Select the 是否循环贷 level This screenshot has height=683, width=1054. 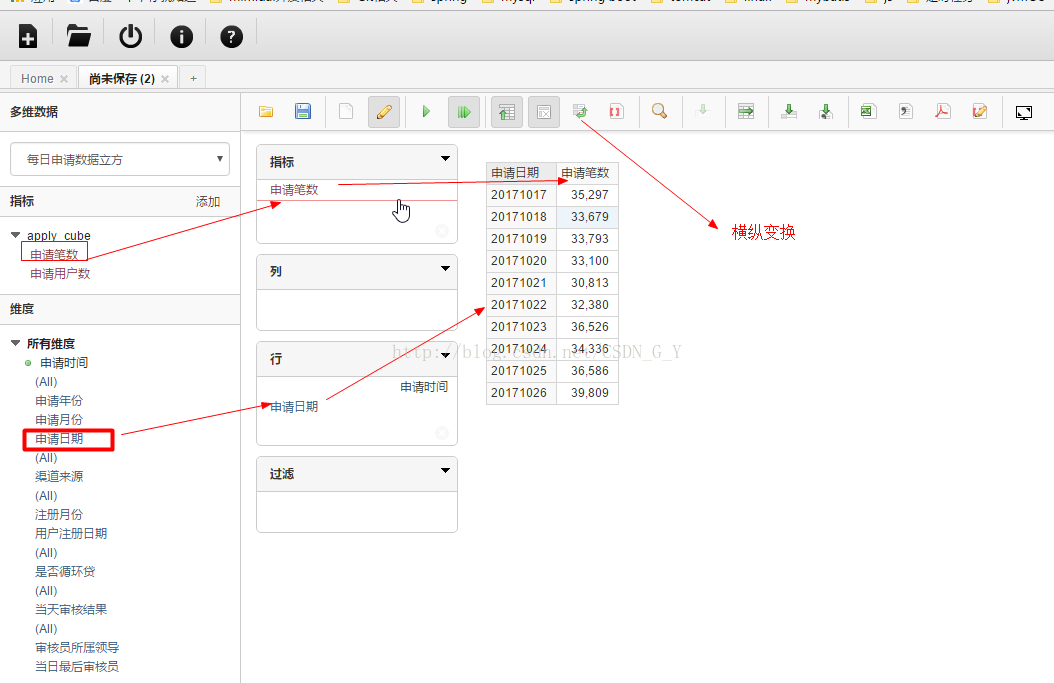click(65, 571)
